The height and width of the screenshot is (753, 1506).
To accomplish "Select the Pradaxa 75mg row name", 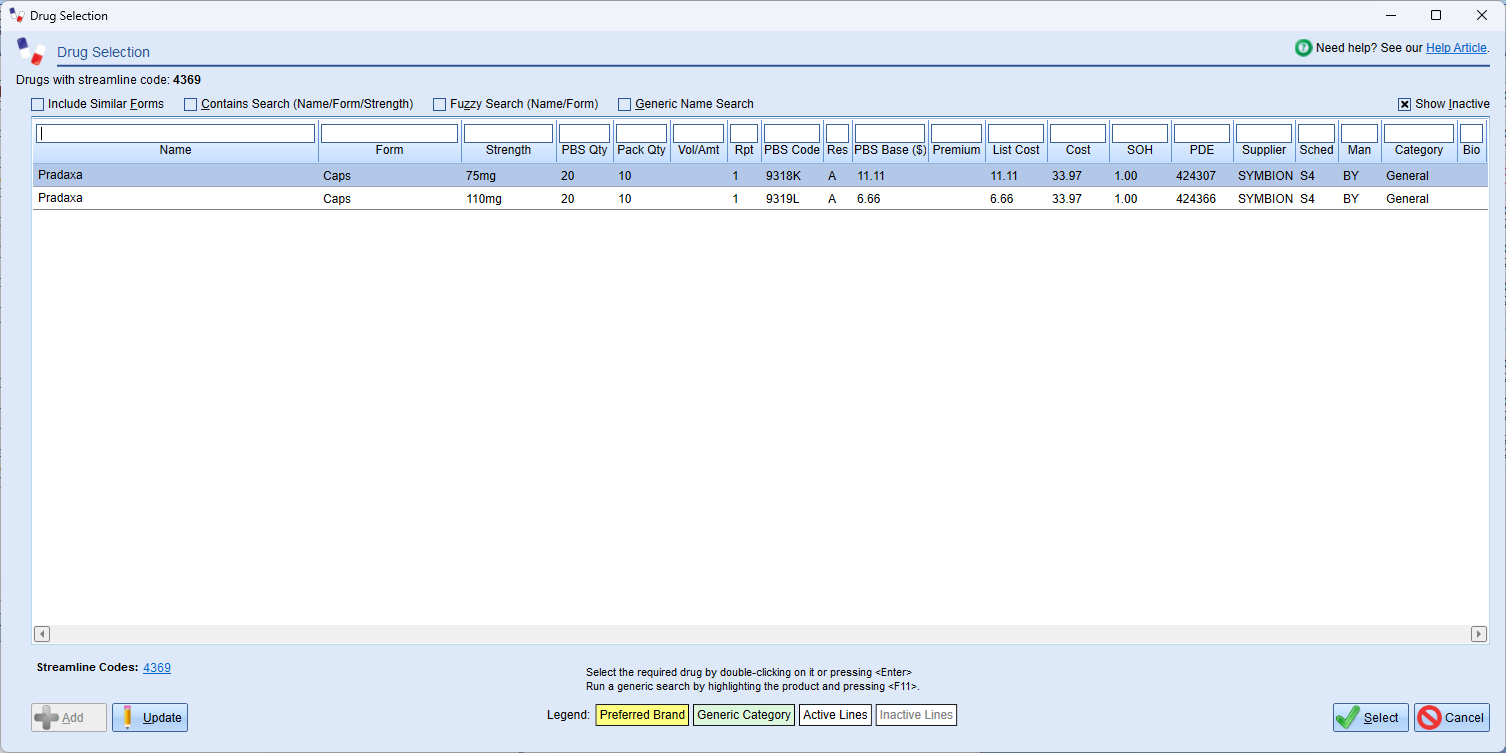I will [60, 175].
